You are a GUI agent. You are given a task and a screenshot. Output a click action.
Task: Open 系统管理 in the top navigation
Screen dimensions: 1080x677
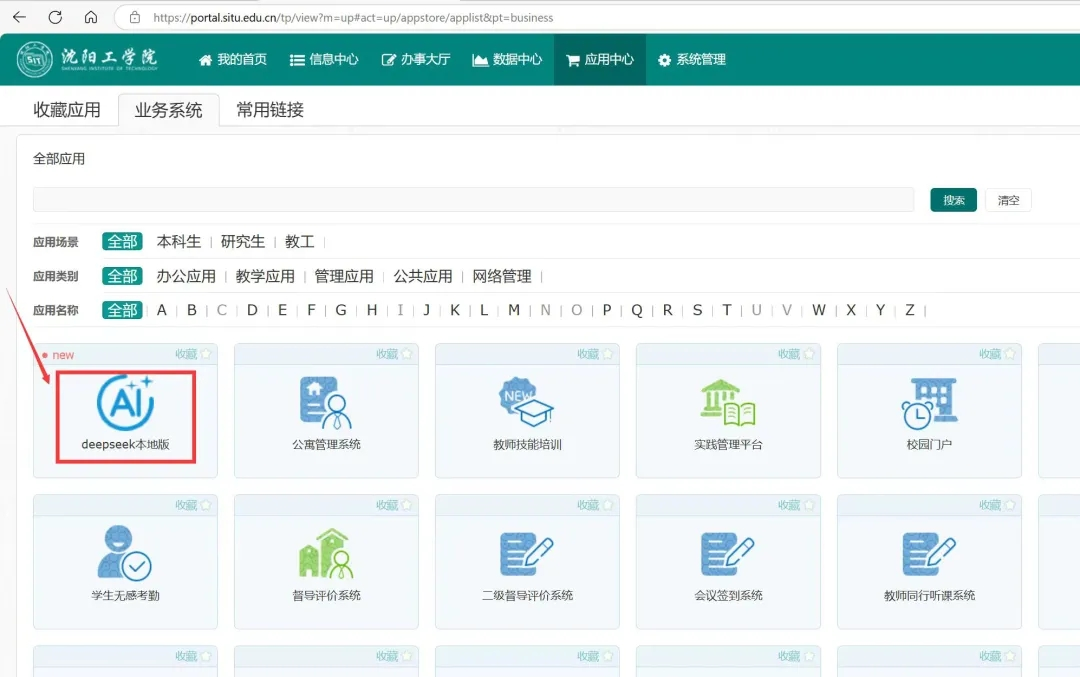click(x=692, y=60)
